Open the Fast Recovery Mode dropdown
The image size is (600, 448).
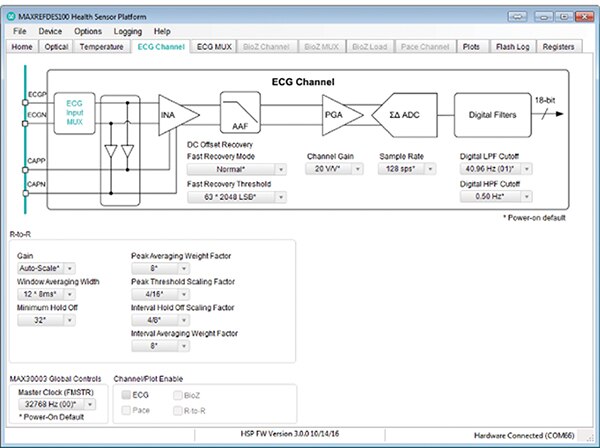click(x=236, y=169)
